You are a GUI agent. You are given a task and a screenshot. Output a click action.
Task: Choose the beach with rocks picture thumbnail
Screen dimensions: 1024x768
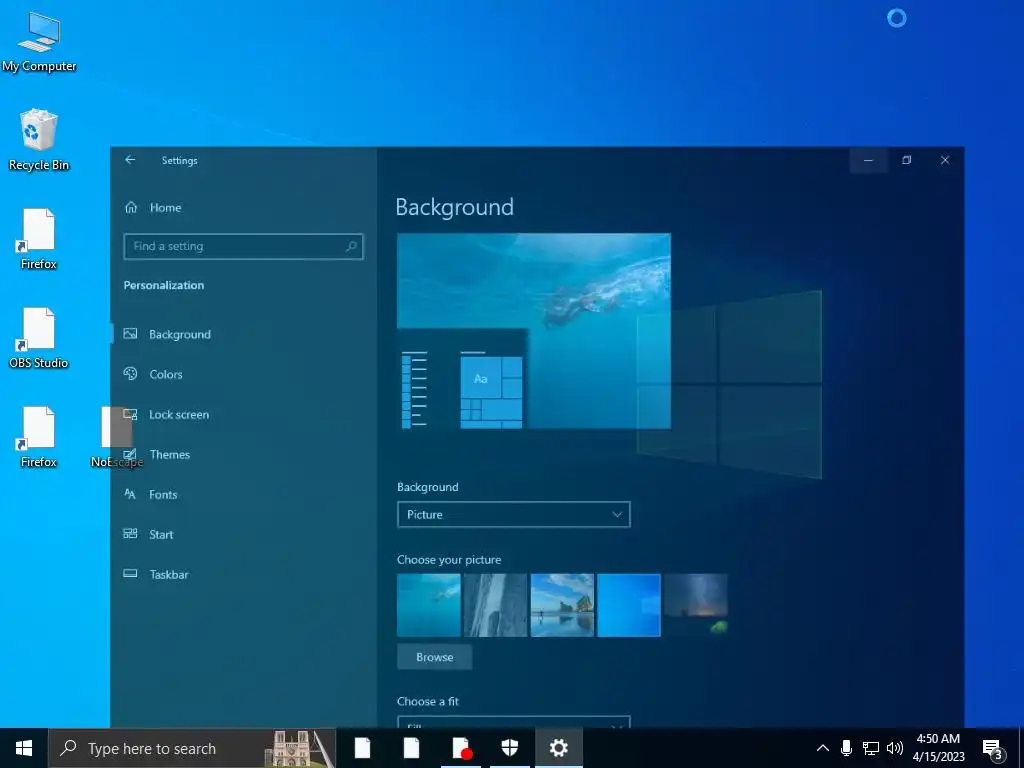tap(562, 605)
